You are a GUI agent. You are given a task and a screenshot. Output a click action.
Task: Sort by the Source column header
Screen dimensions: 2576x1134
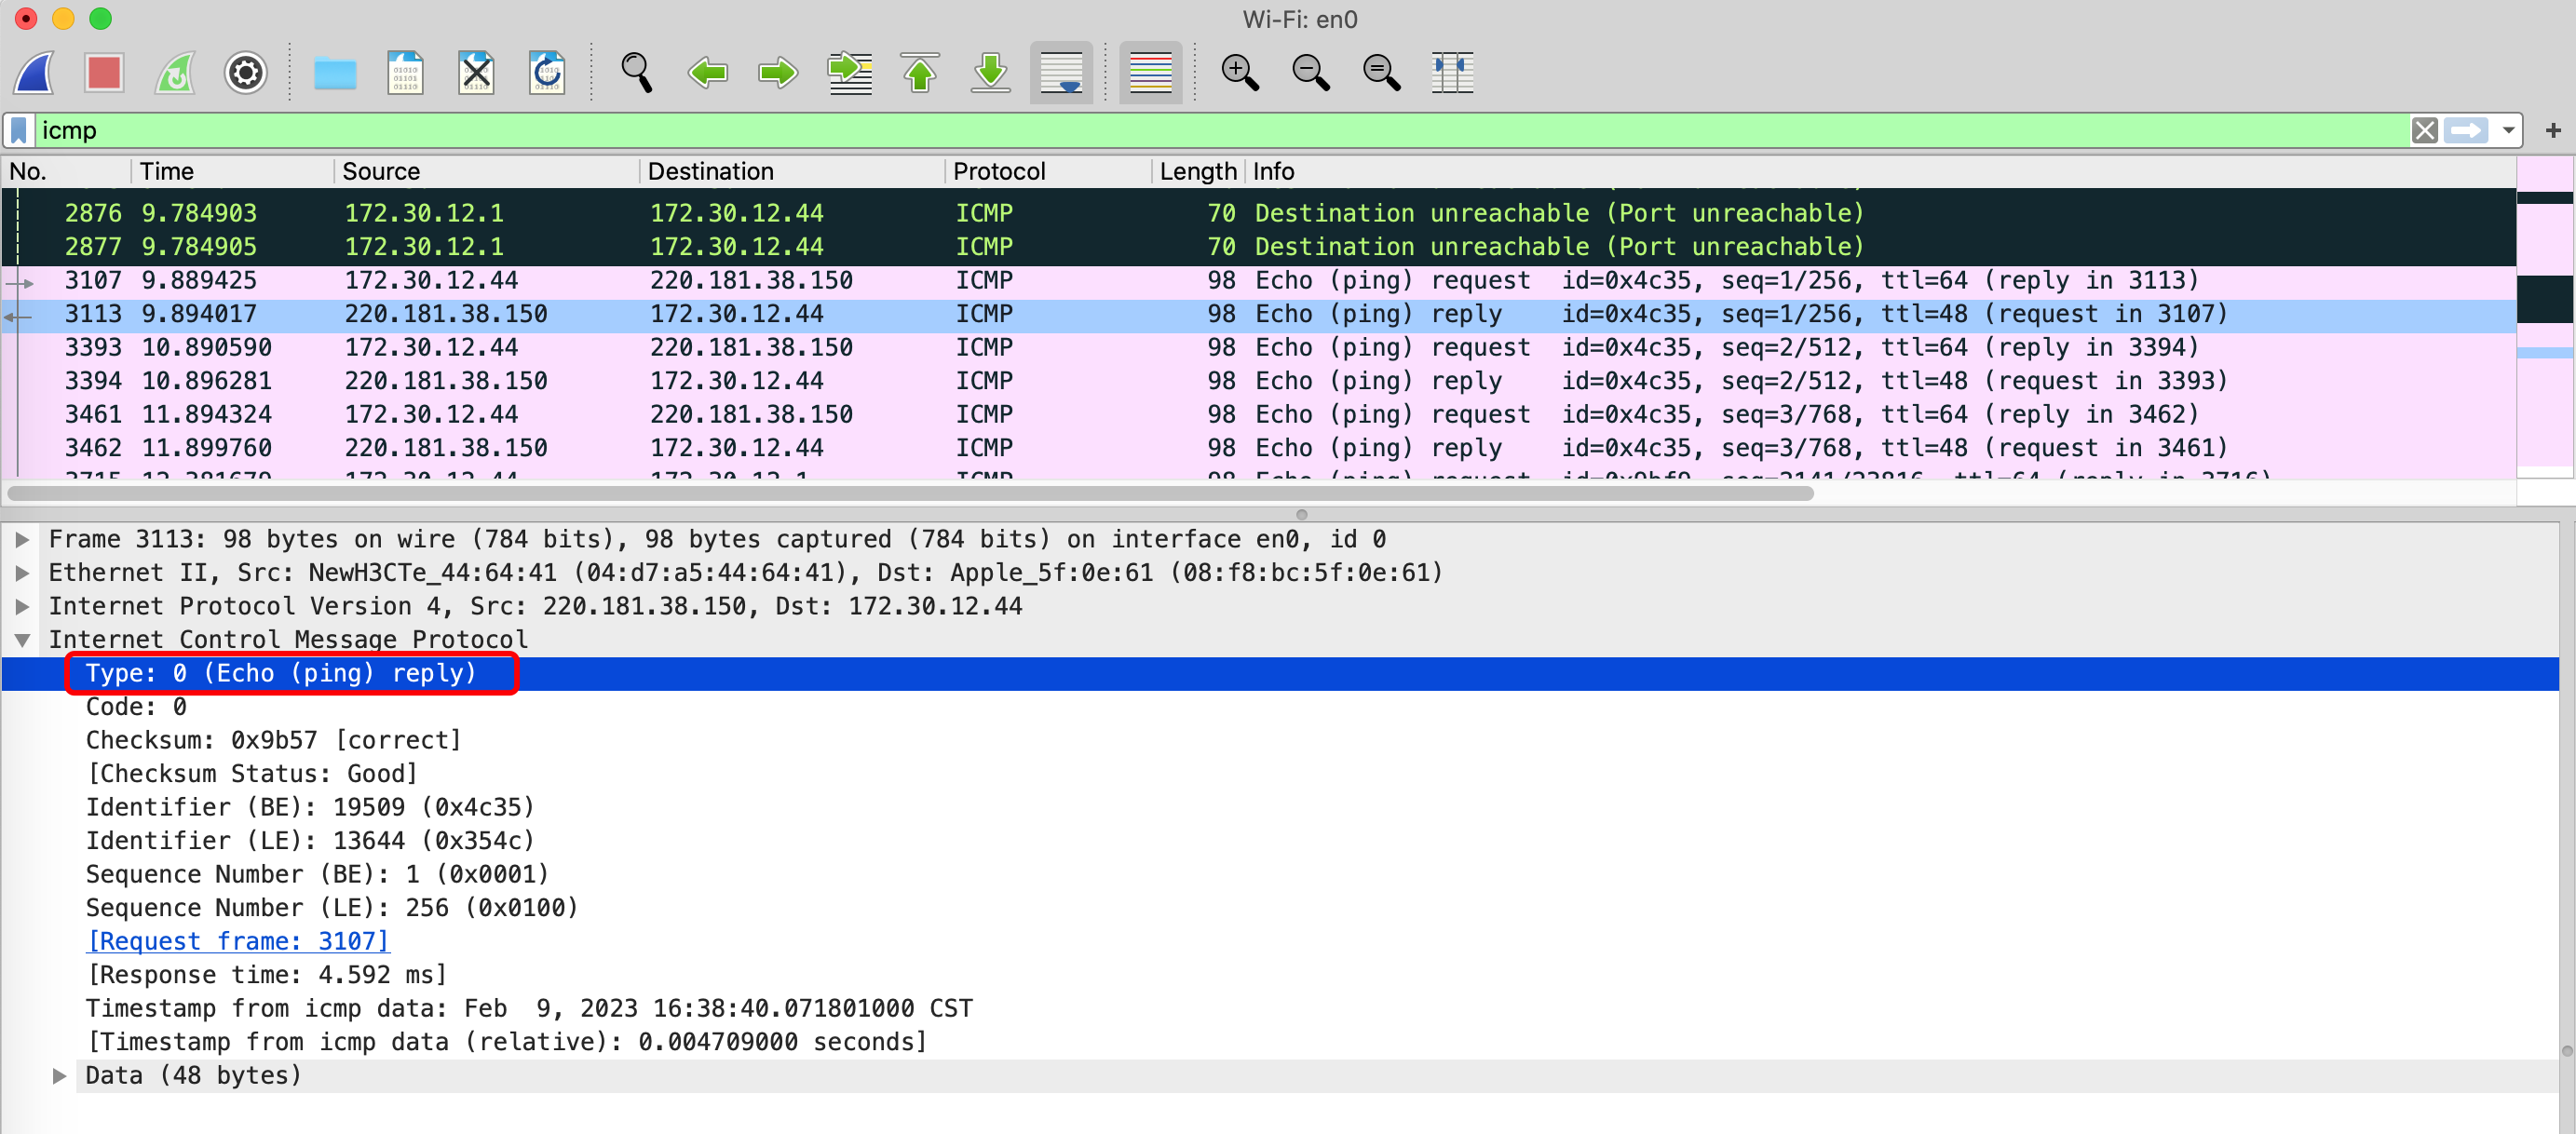click(x=486, y=172)
